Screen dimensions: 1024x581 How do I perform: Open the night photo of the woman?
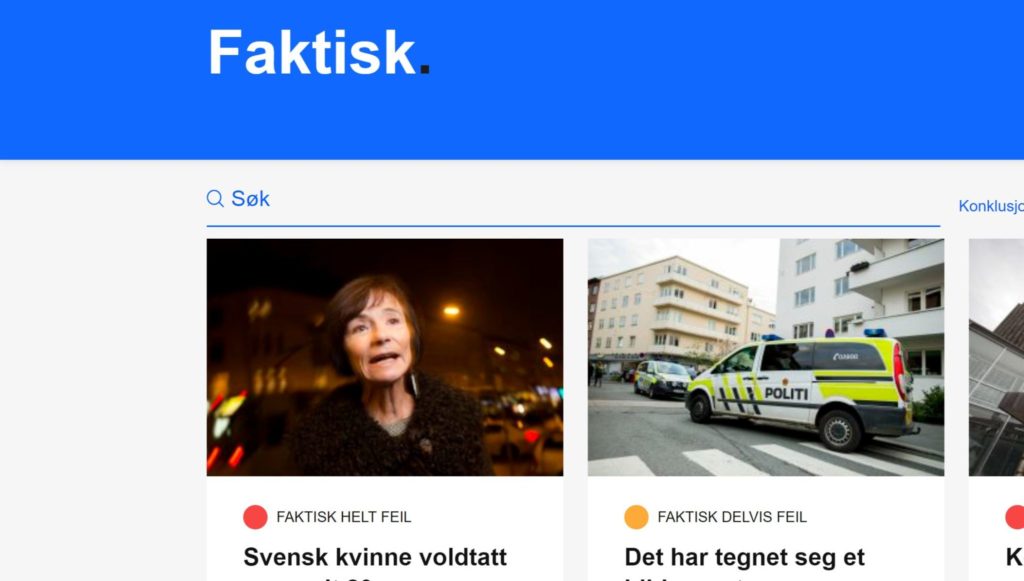385,357
